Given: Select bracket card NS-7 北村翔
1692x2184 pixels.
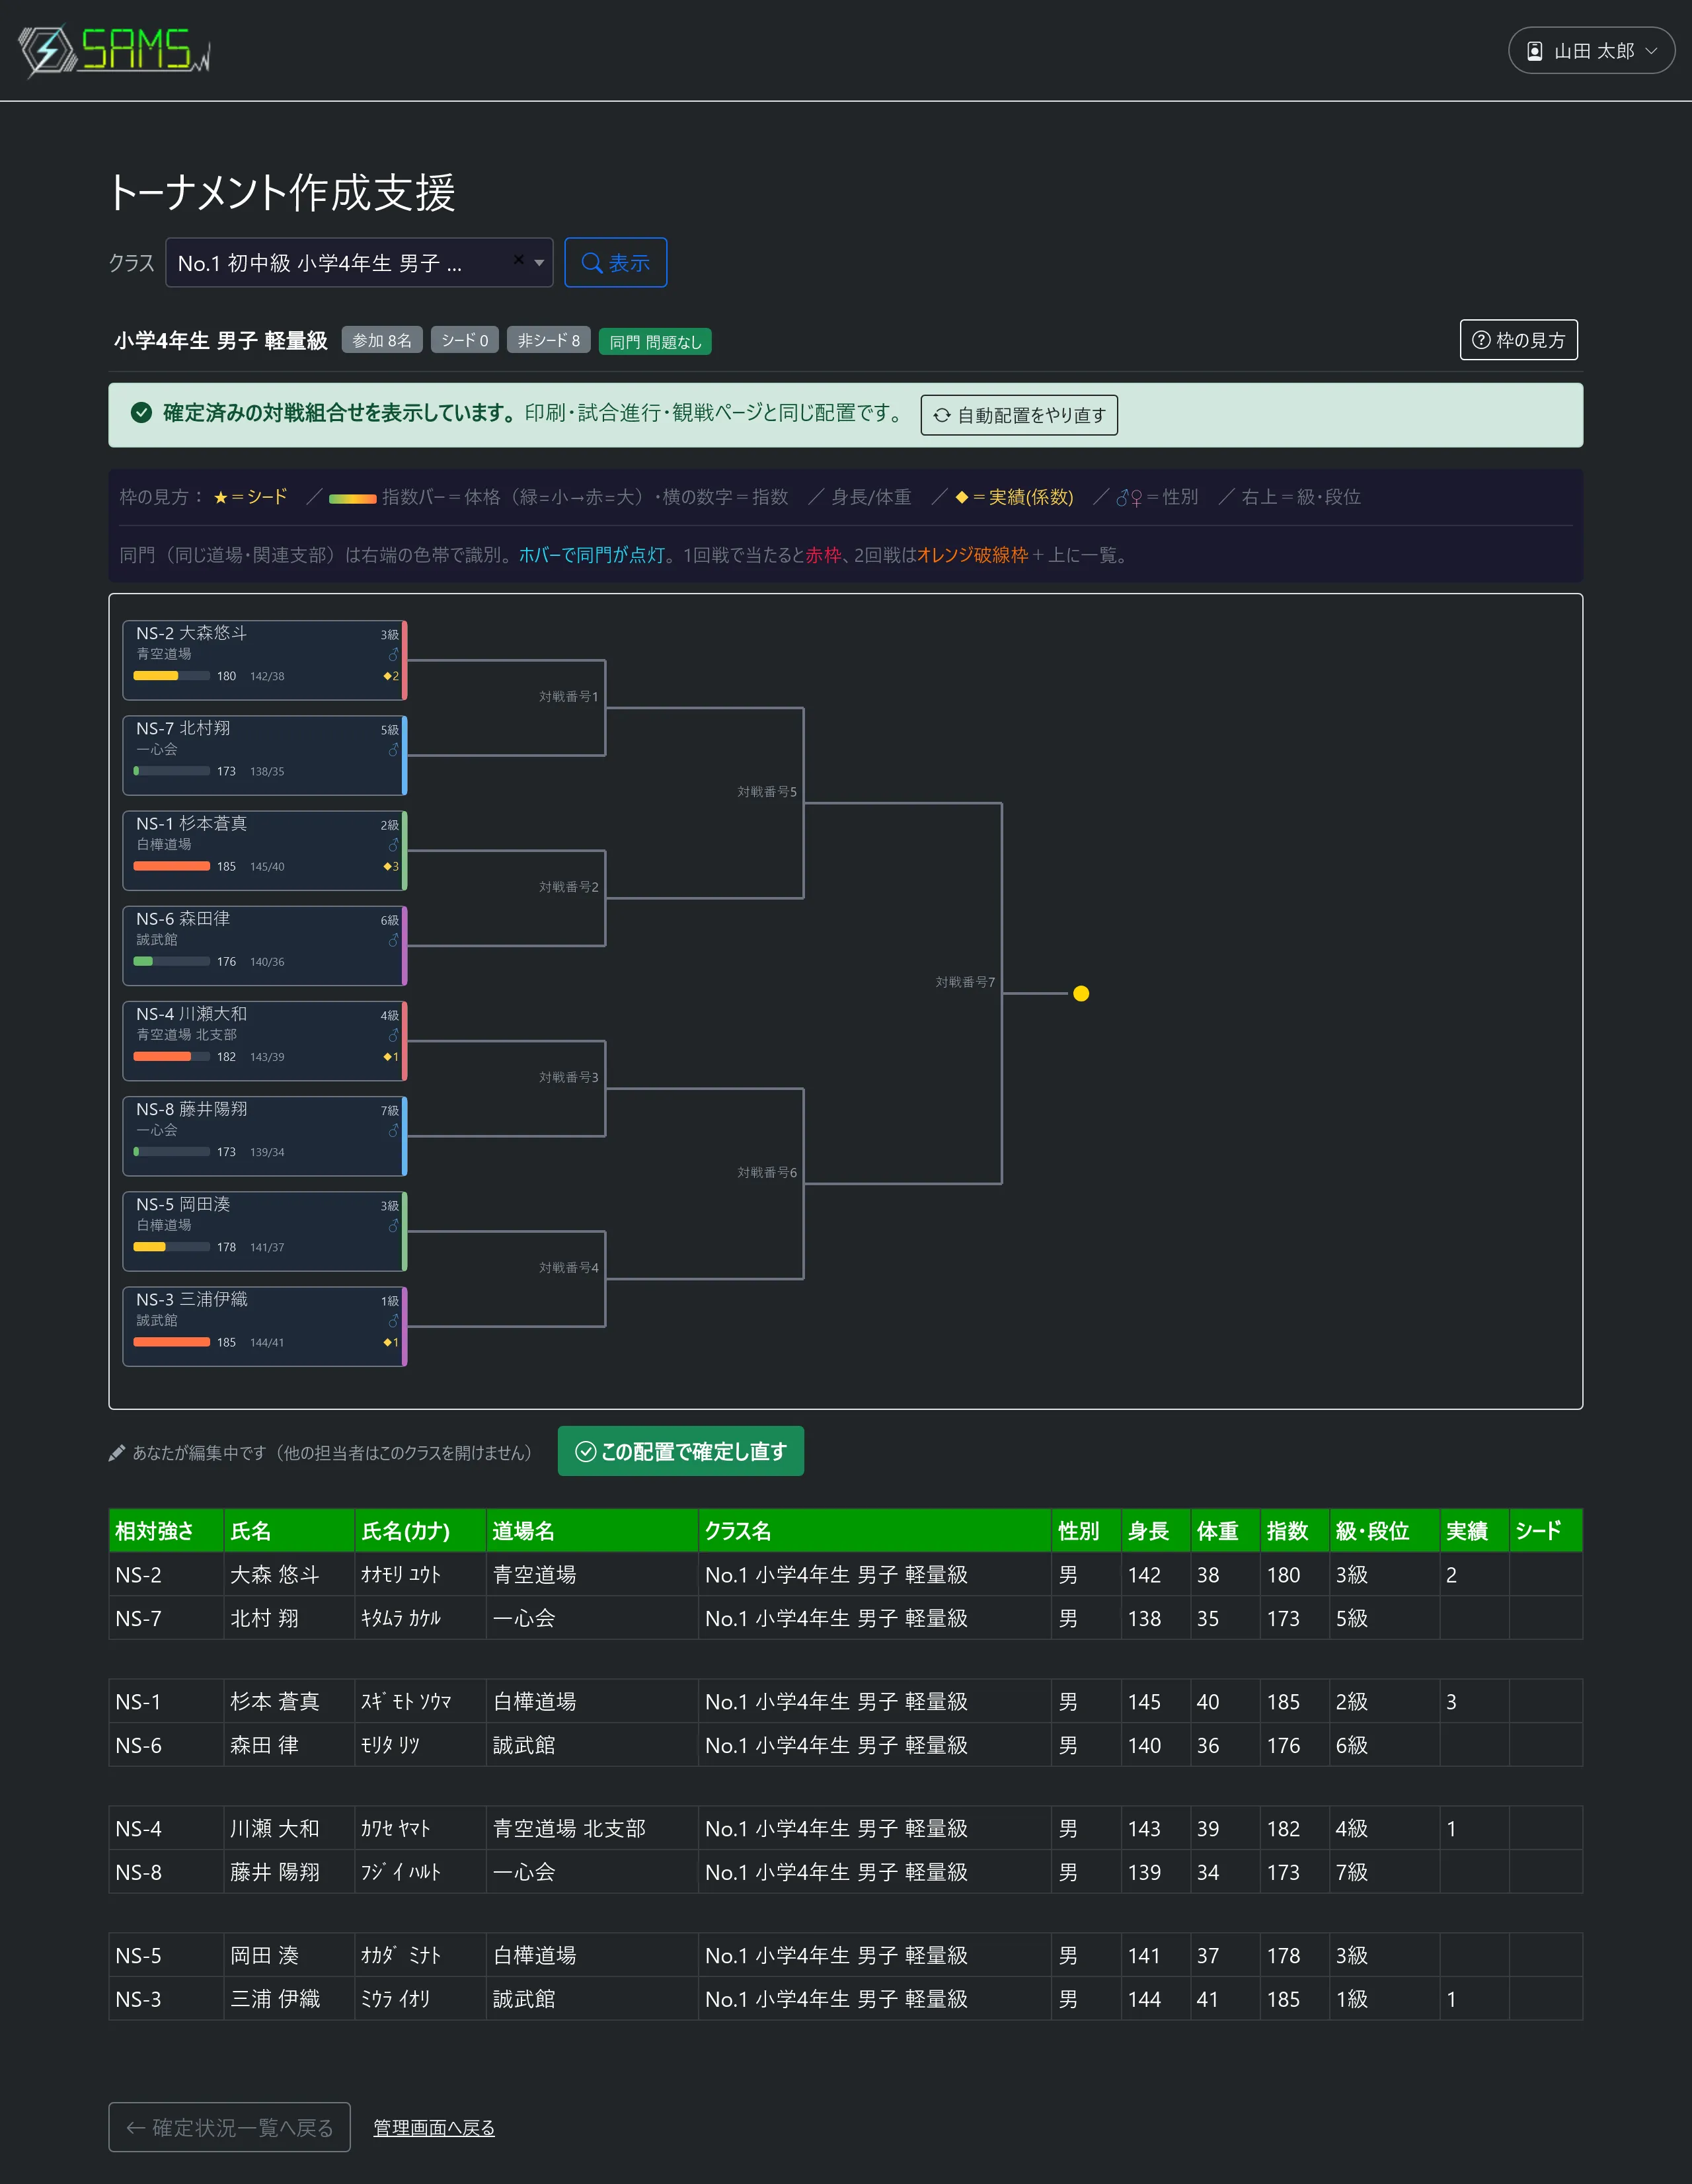Looking at the screenshot, I should tap(265, 755).
